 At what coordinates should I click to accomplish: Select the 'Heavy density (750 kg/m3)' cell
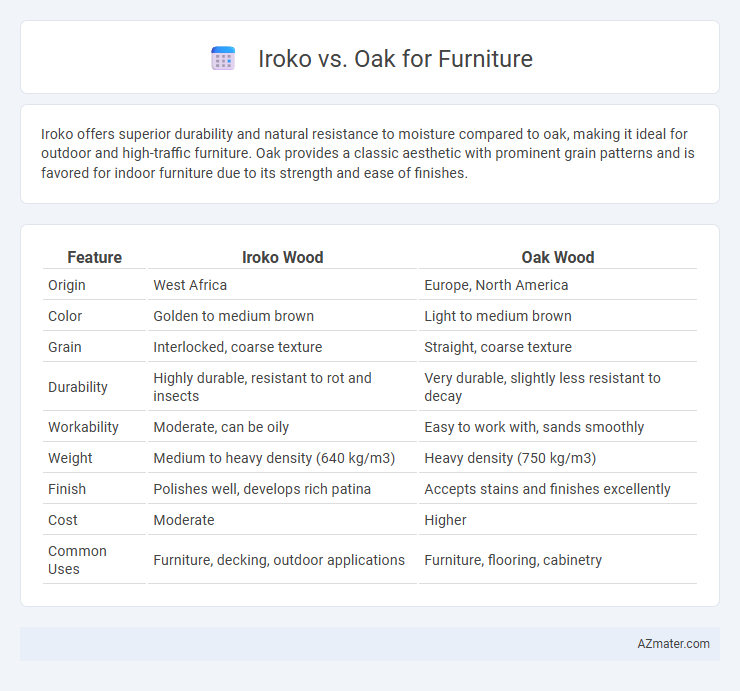point(510,458)
